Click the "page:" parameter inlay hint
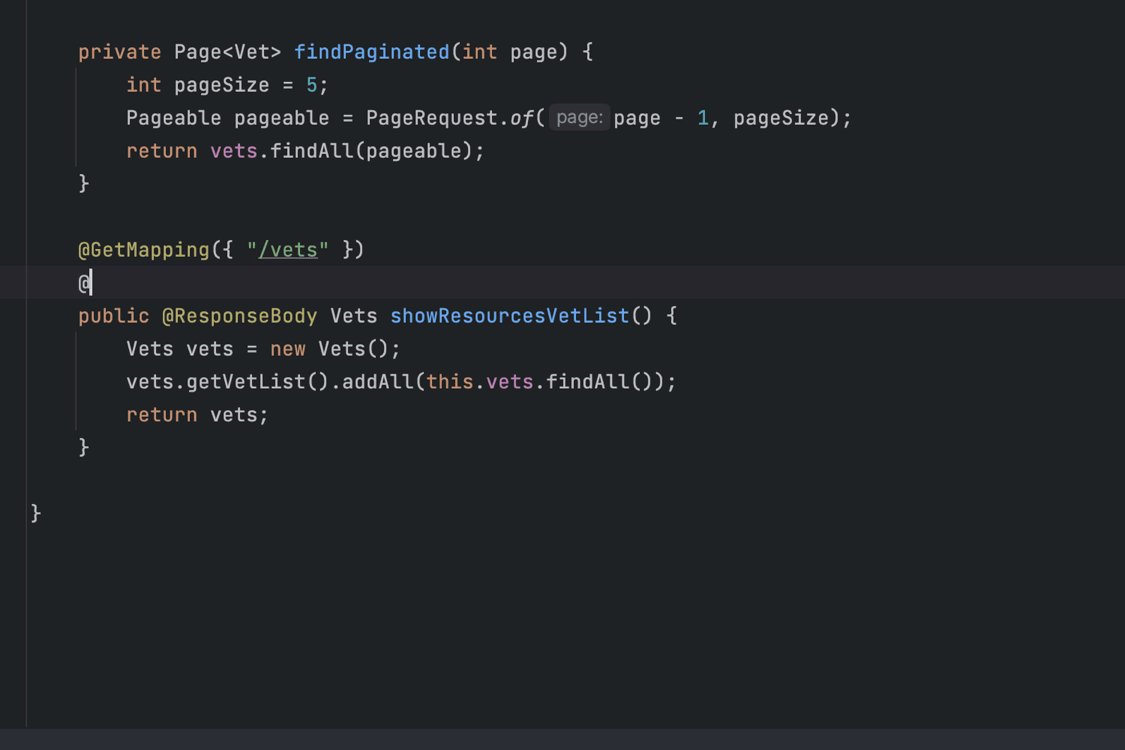The width and height of the screenshot is (1125, 750). pyautogui.click(x=580, y=118)
